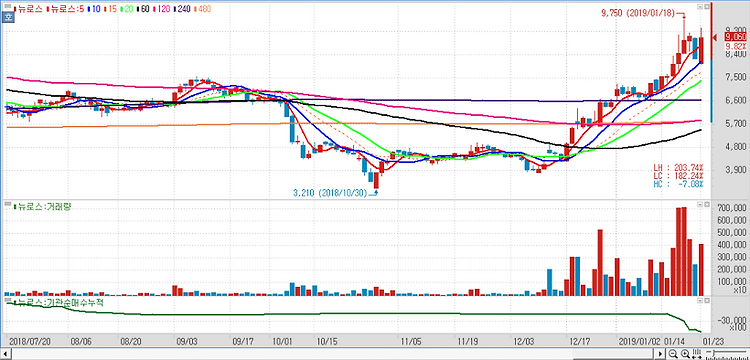
Task: Click the chart zoom density slider
Action: [x=728, y=352]
